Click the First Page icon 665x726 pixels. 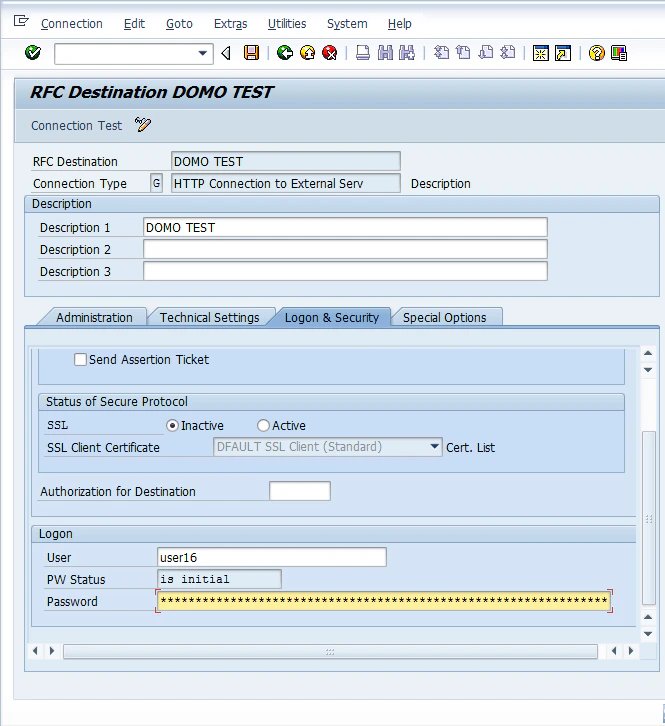pos(441,53)
